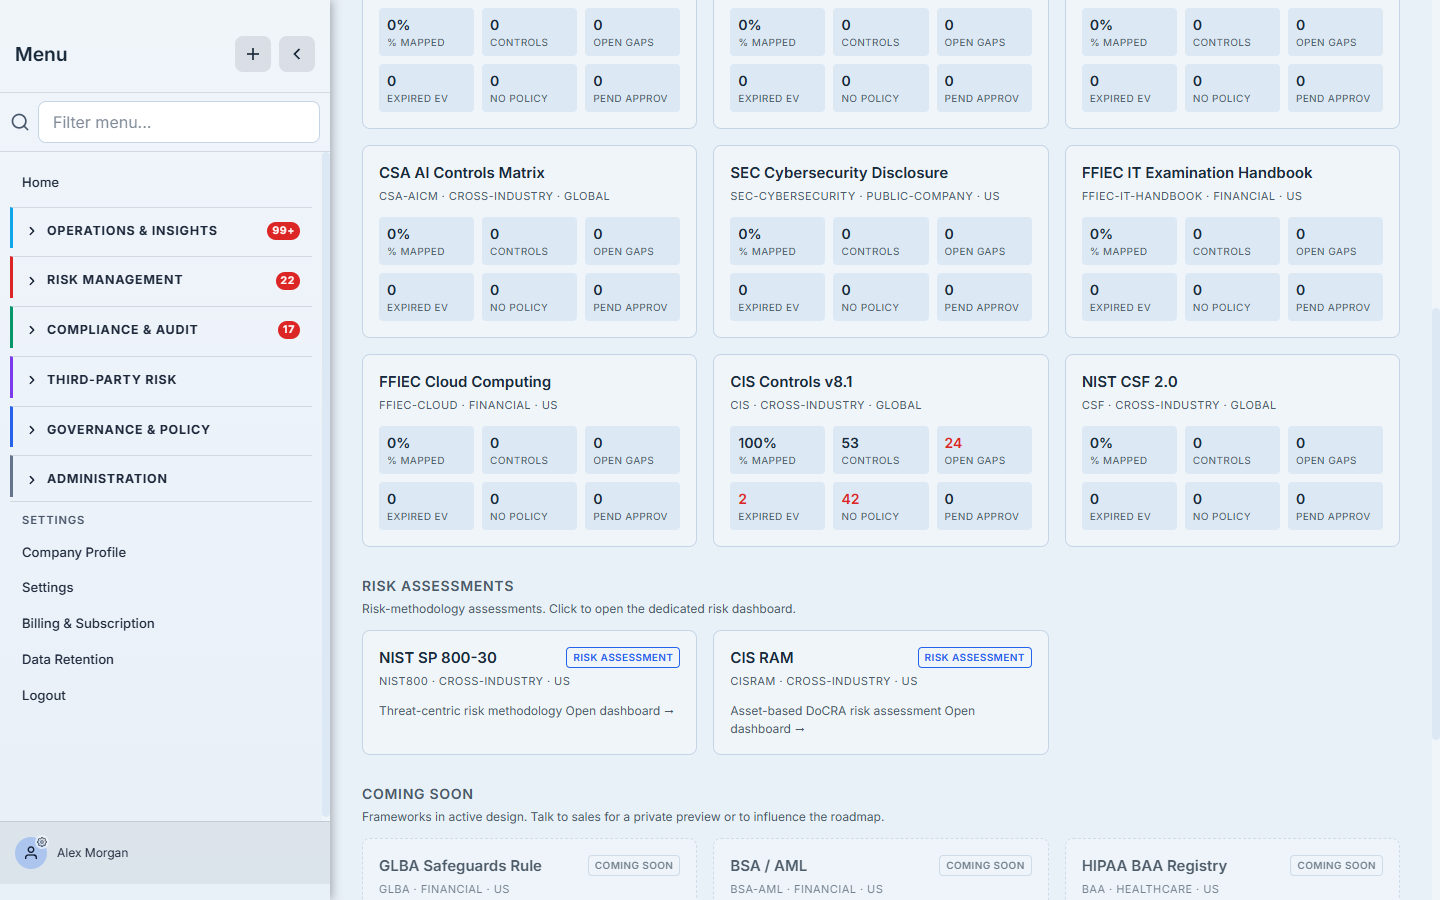1440x900 pixels.
Task: Expand the Third-Party Risk section
Action: (161, 380)
